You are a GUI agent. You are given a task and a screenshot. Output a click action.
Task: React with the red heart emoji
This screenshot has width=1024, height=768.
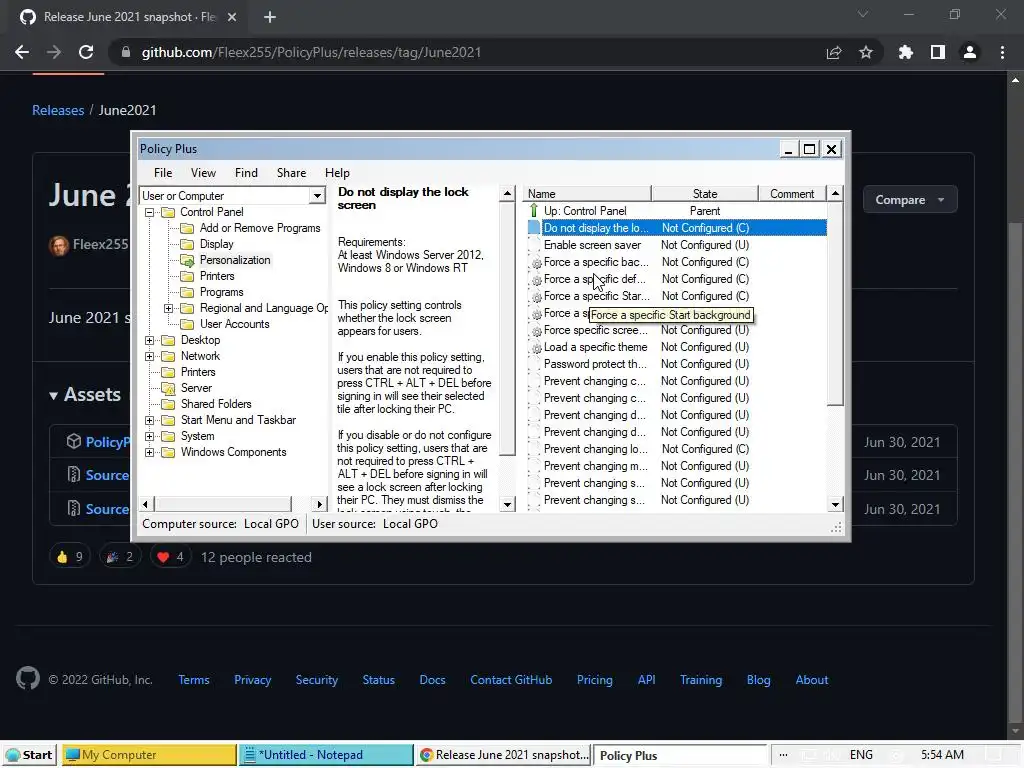click(170, 557)
